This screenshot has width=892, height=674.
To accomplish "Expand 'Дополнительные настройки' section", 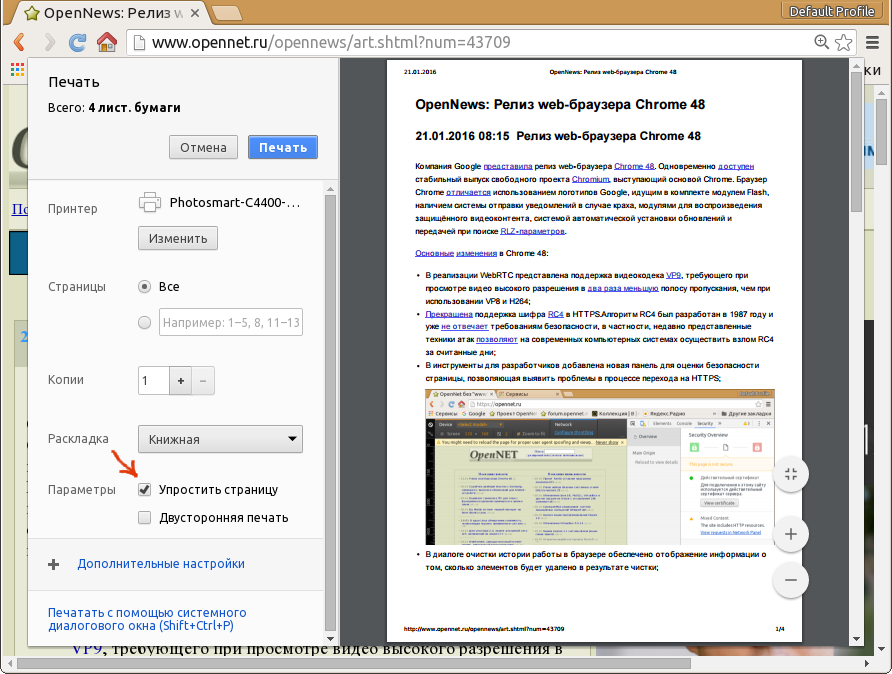I will coord(160,564).
